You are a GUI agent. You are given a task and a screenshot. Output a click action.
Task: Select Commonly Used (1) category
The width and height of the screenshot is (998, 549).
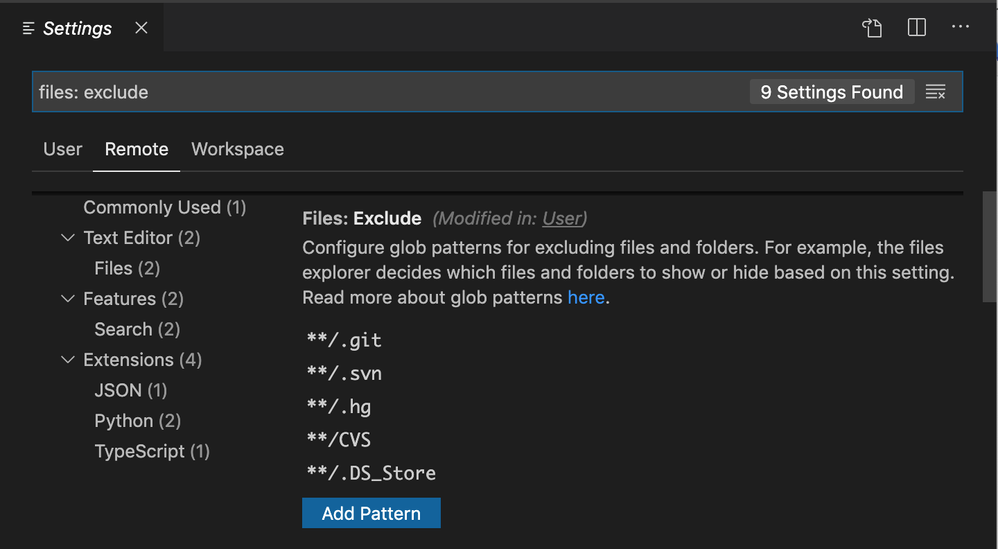pyautogui.click(x=164, y=207)
